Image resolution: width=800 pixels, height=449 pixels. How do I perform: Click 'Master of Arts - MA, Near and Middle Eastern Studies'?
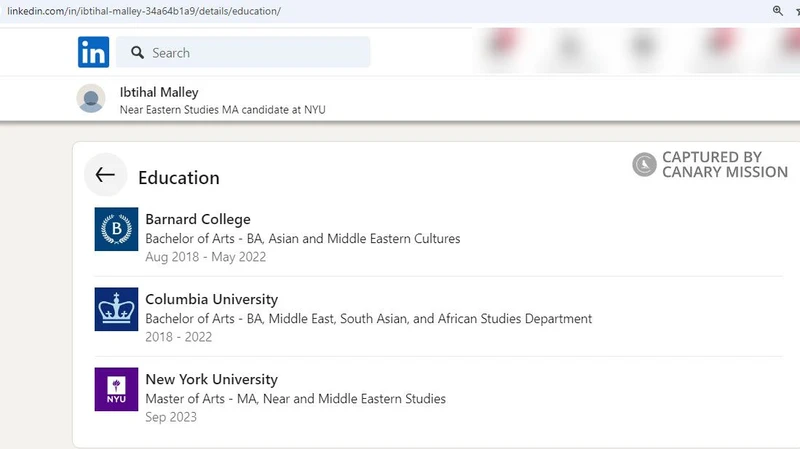[x=295, y=399]
